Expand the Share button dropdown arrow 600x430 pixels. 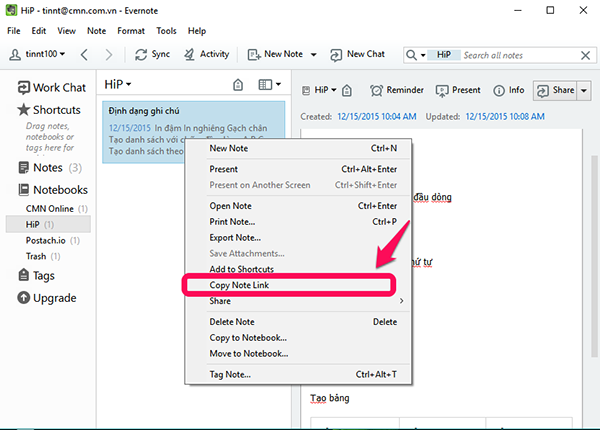coord(584,91)
